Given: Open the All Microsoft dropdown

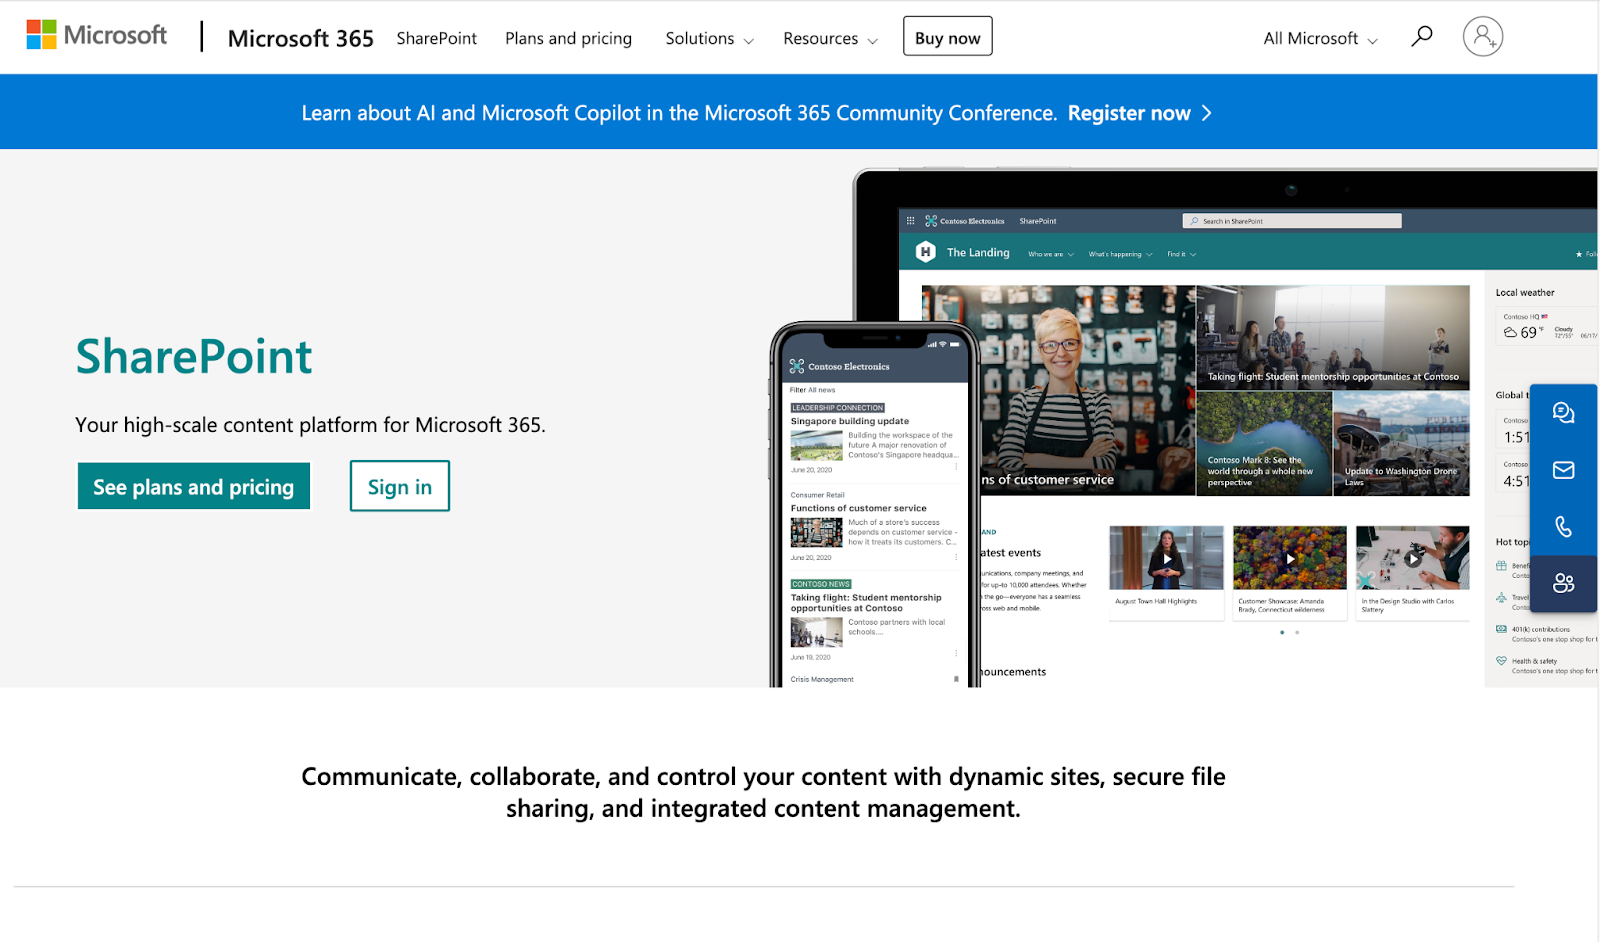Looking at the screenshot, I should click(1320, 39).
